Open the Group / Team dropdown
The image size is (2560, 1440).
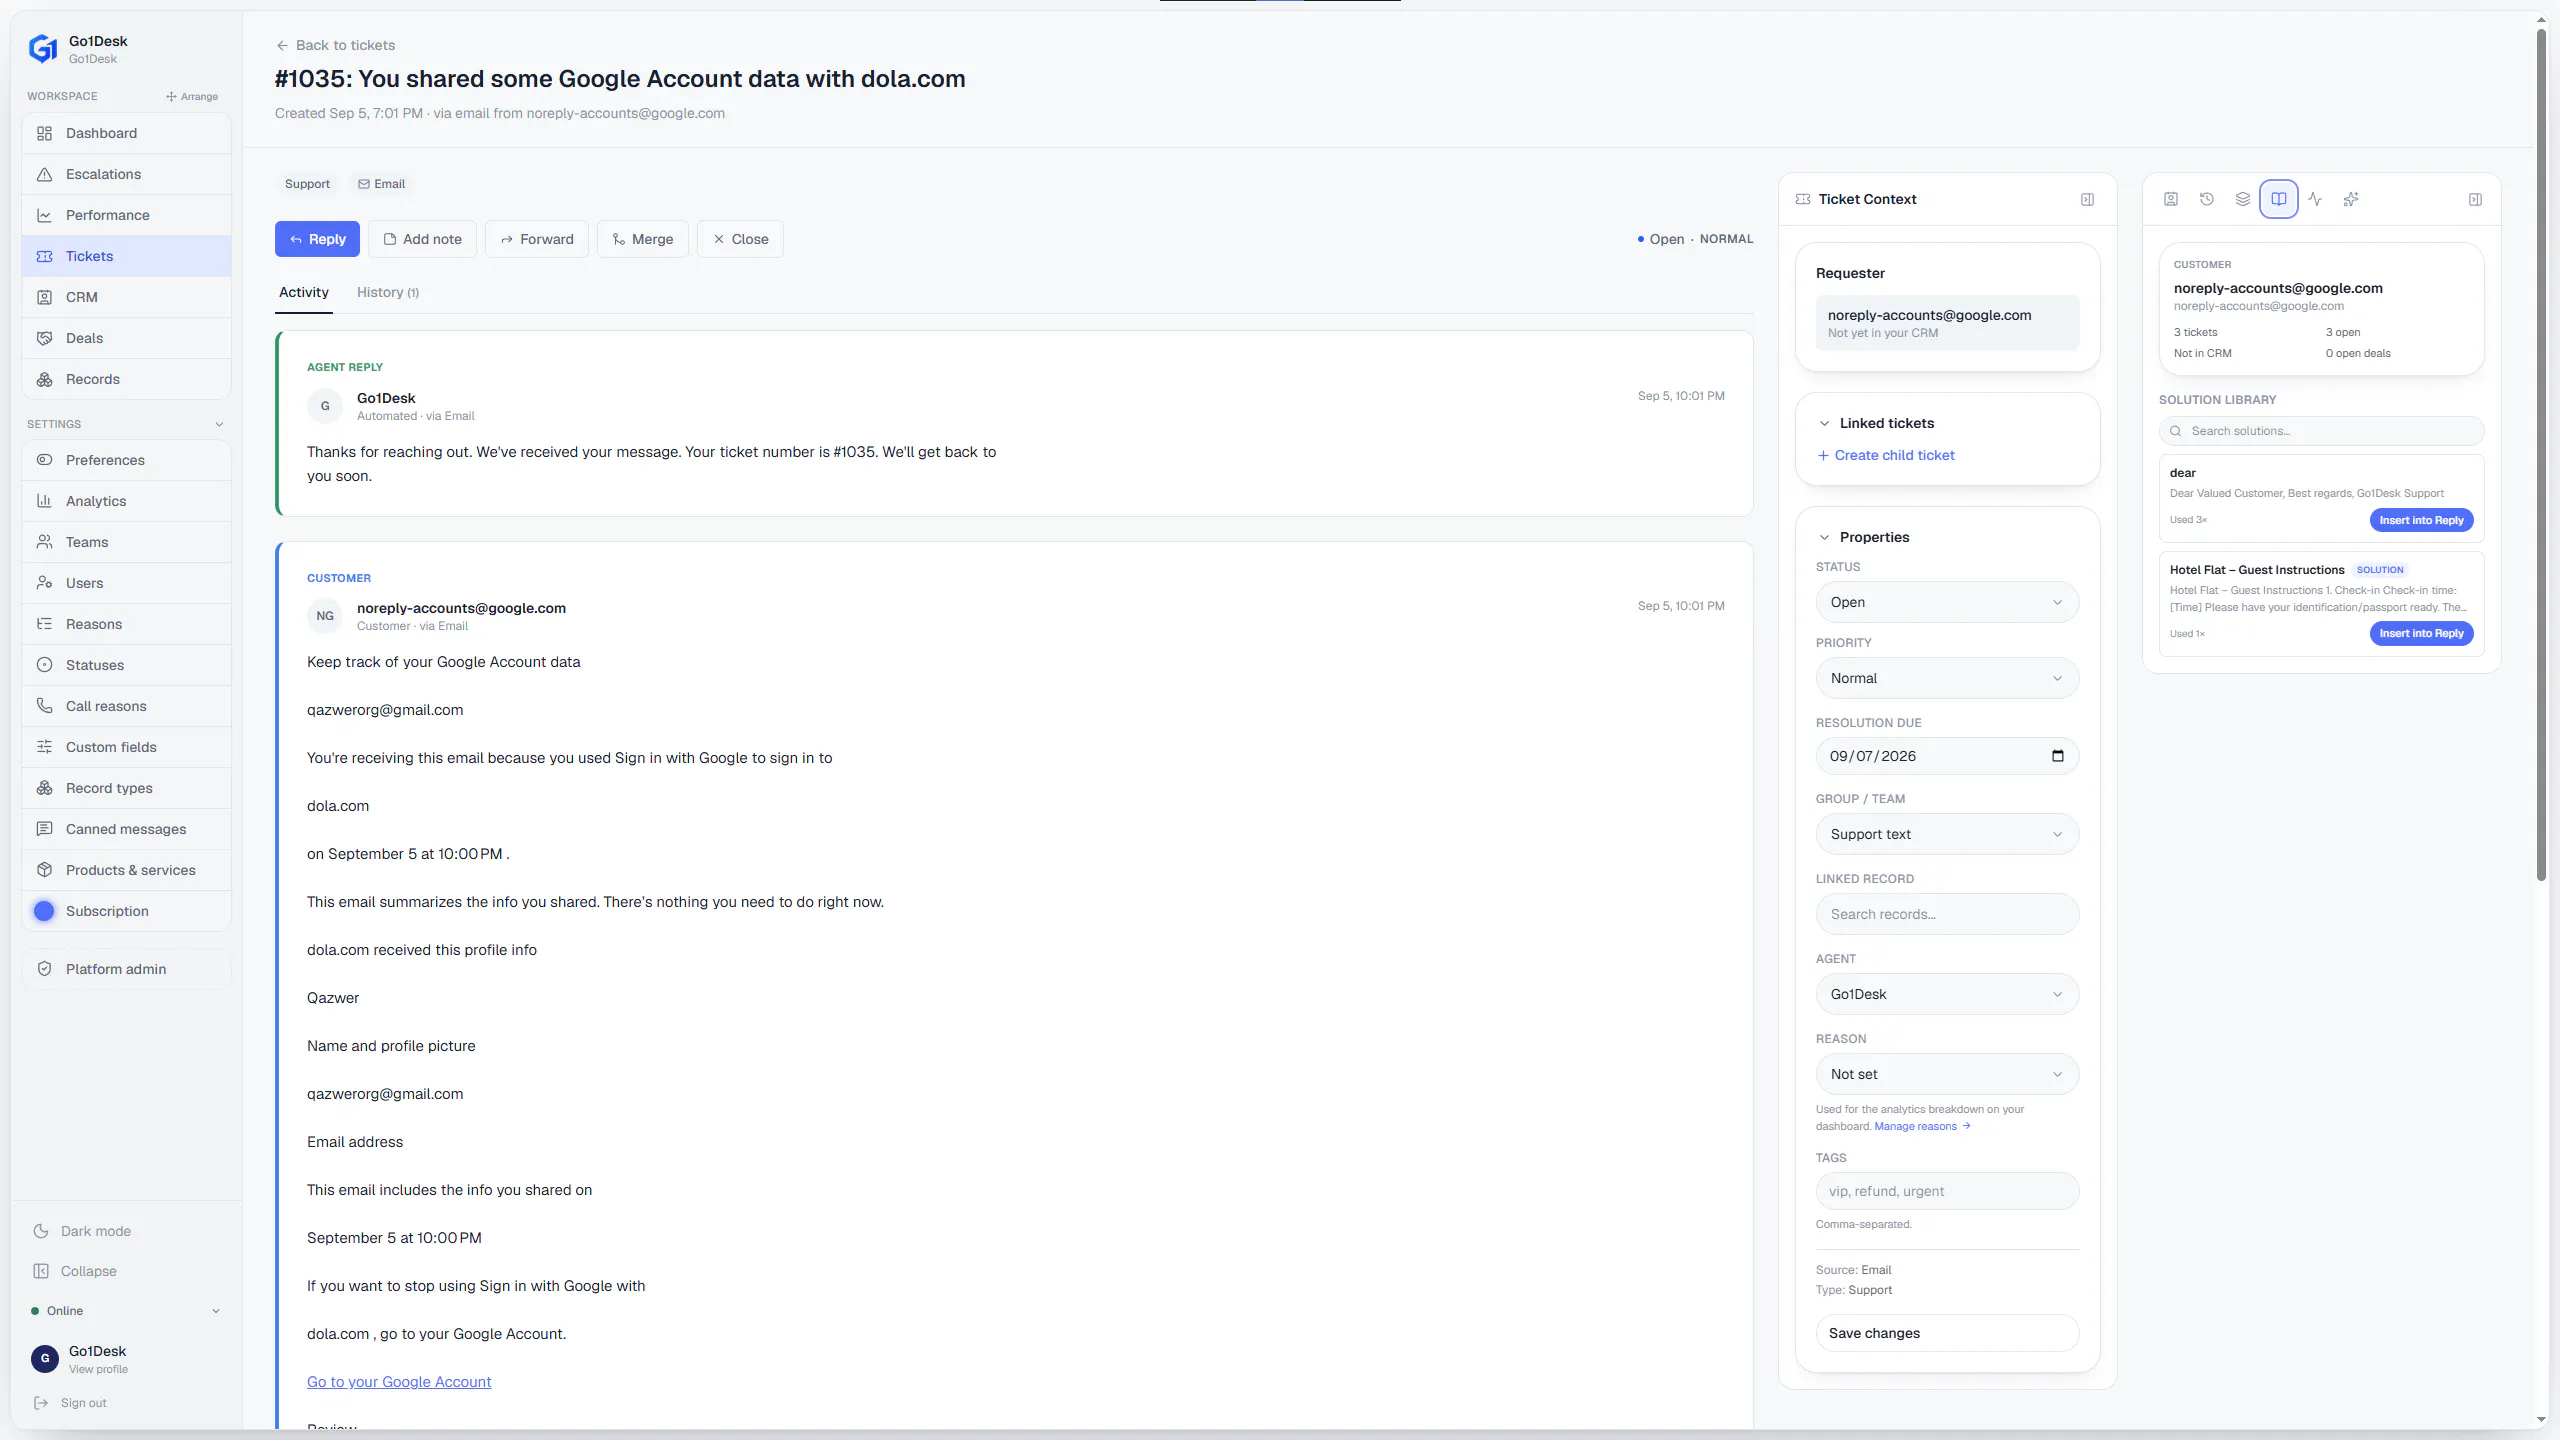click(1947, 834)
